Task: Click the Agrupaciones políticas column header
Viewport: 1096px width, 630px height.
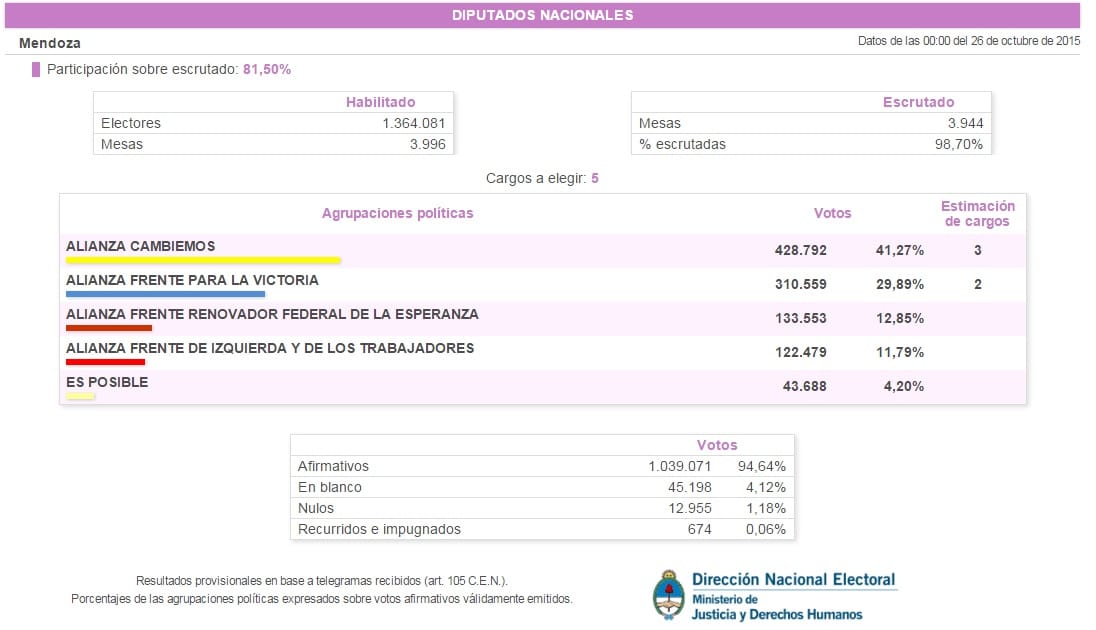Action: tap(397, 213)
